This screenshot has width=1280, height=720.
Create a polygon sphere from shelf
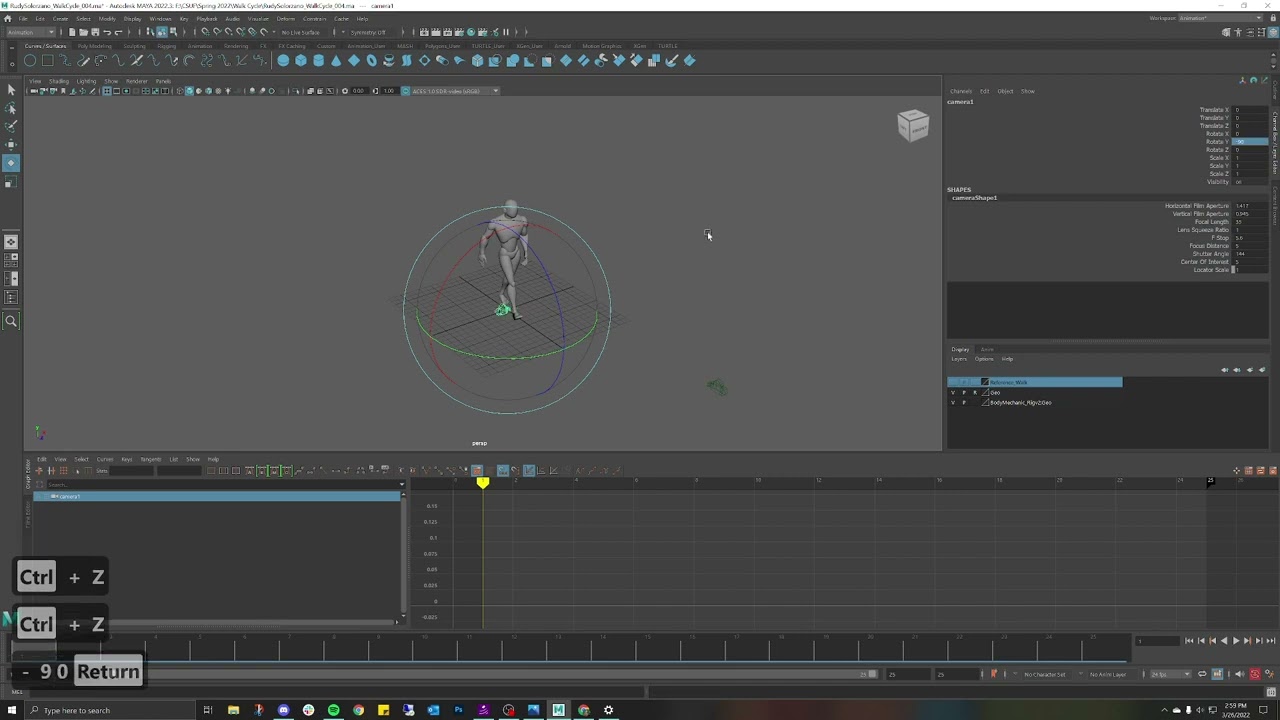pyautogui.click(x=283, y=61)
